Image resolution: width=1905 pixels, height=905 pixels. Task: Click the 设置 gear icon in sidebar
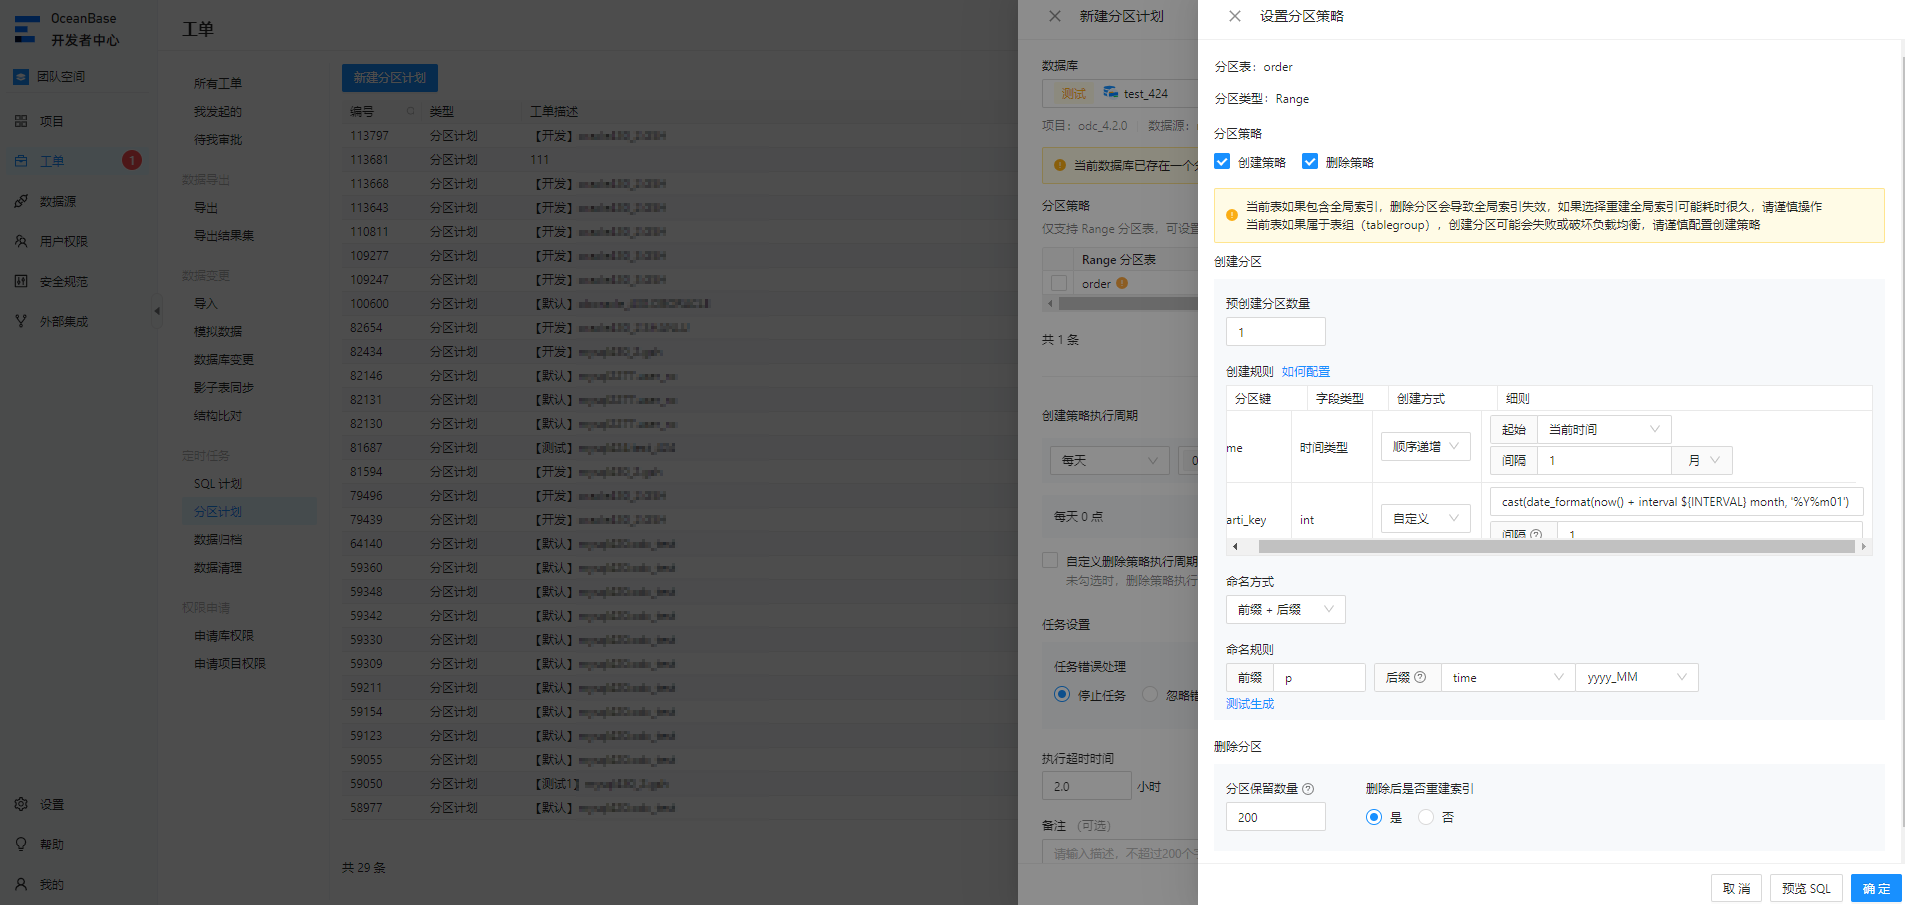[21, 804]
